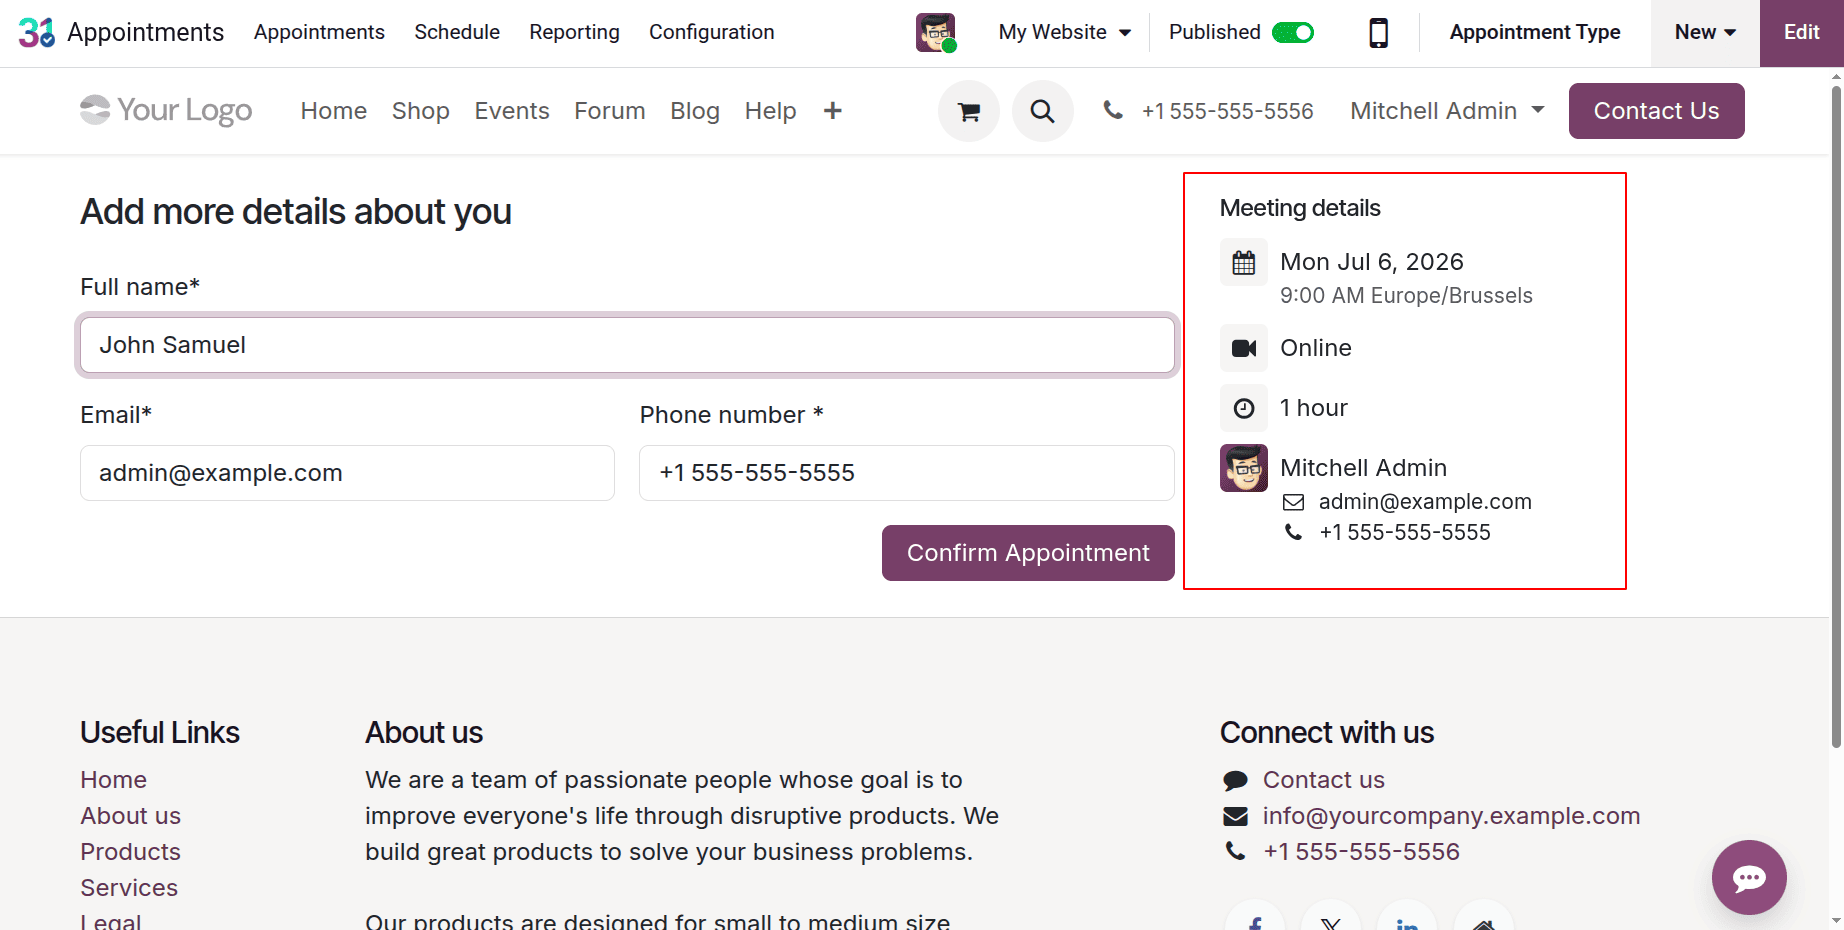Expand the My Website dropdown
Screen dimensions: 1844x930
pyautogui.click(x=1065, y=32)
